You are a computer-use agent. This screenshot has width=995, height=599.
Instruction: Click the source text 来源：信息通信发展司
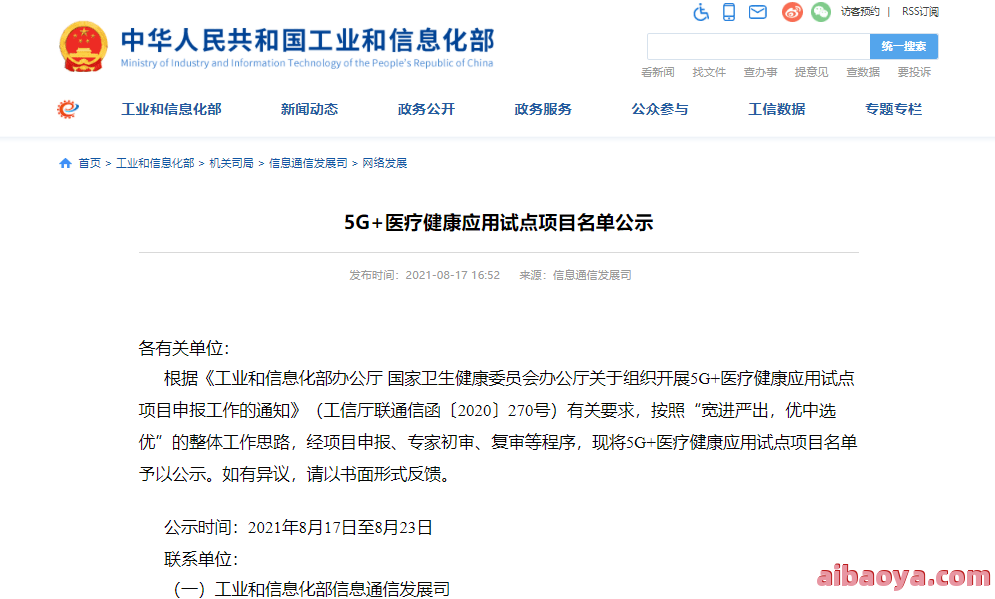point(576,275)
